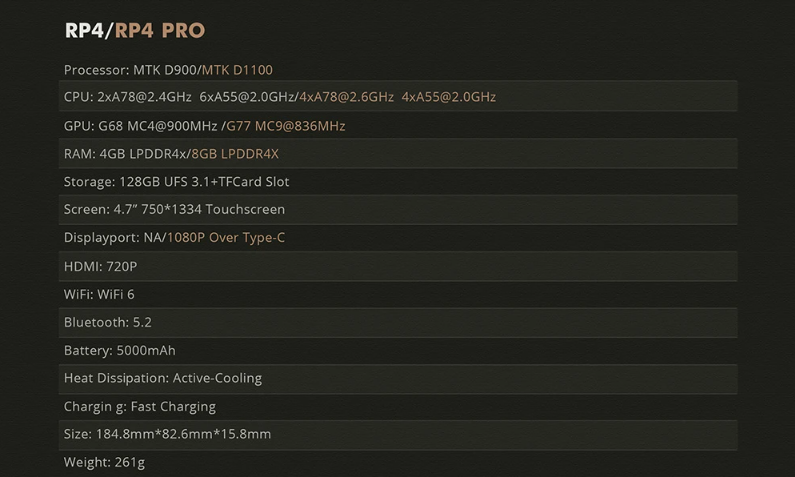Click the Storage 128GB UFS 3.1 line

176,182
